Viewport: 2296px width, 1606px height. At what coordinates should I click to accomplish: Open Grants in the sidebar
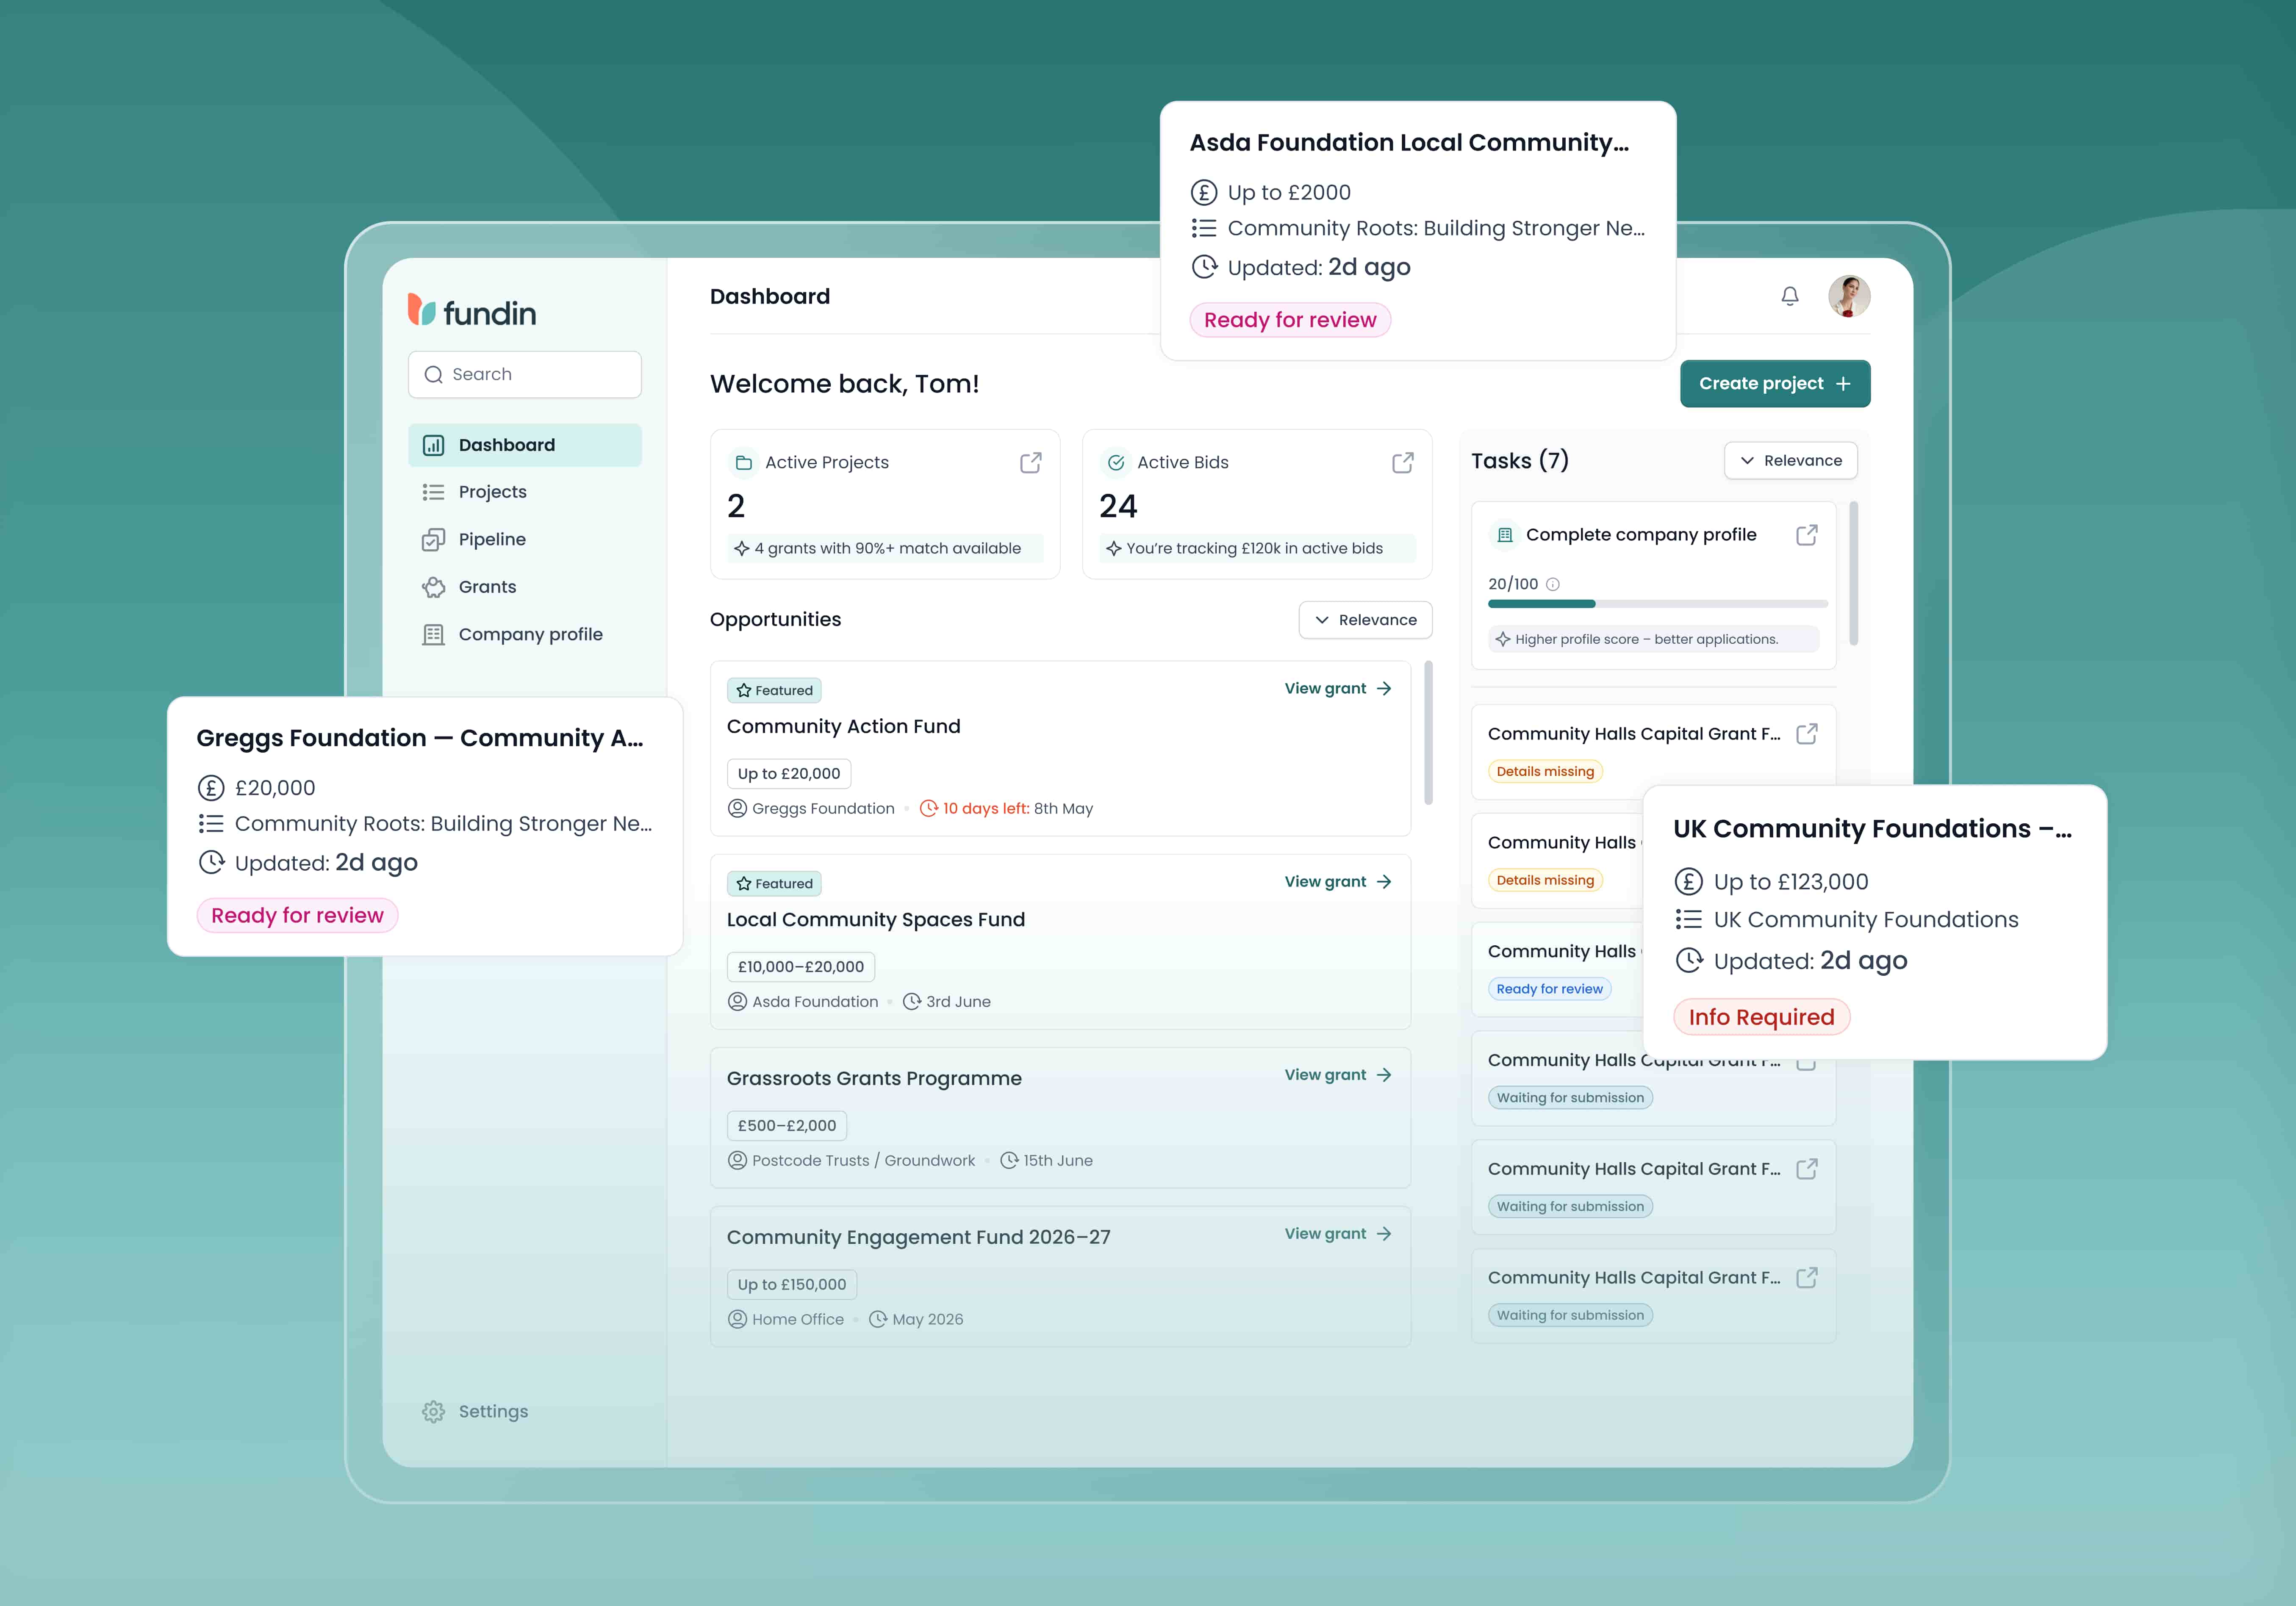click(525, 587)
